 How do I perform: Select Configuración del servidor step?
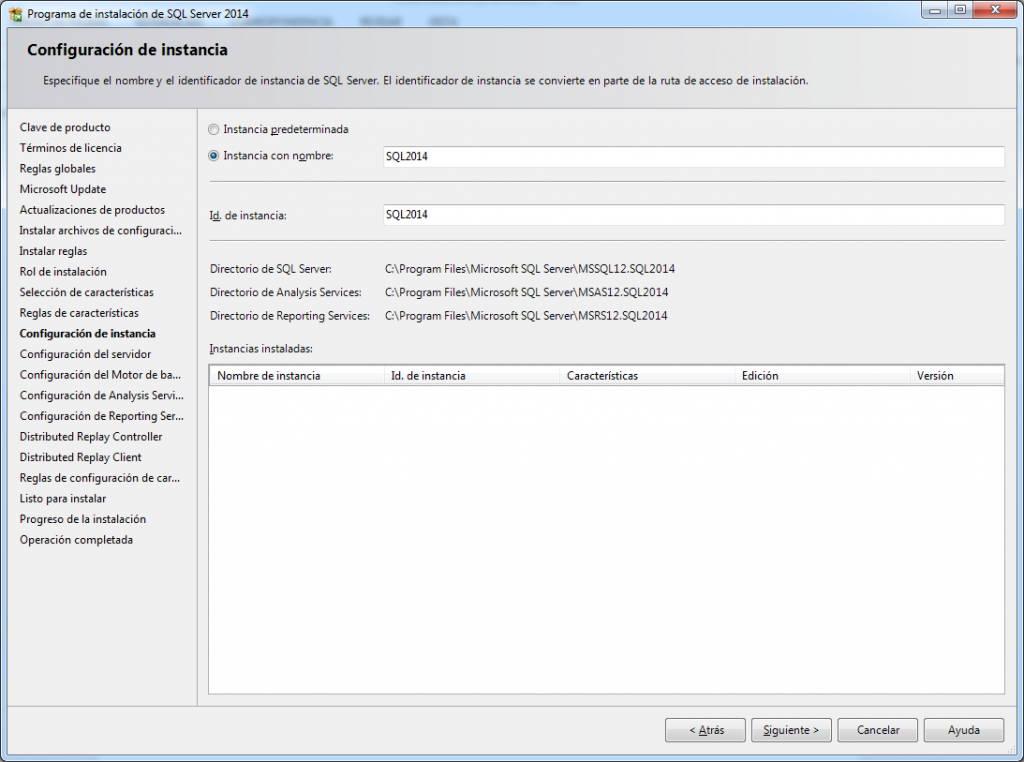(x=85, y=355)
